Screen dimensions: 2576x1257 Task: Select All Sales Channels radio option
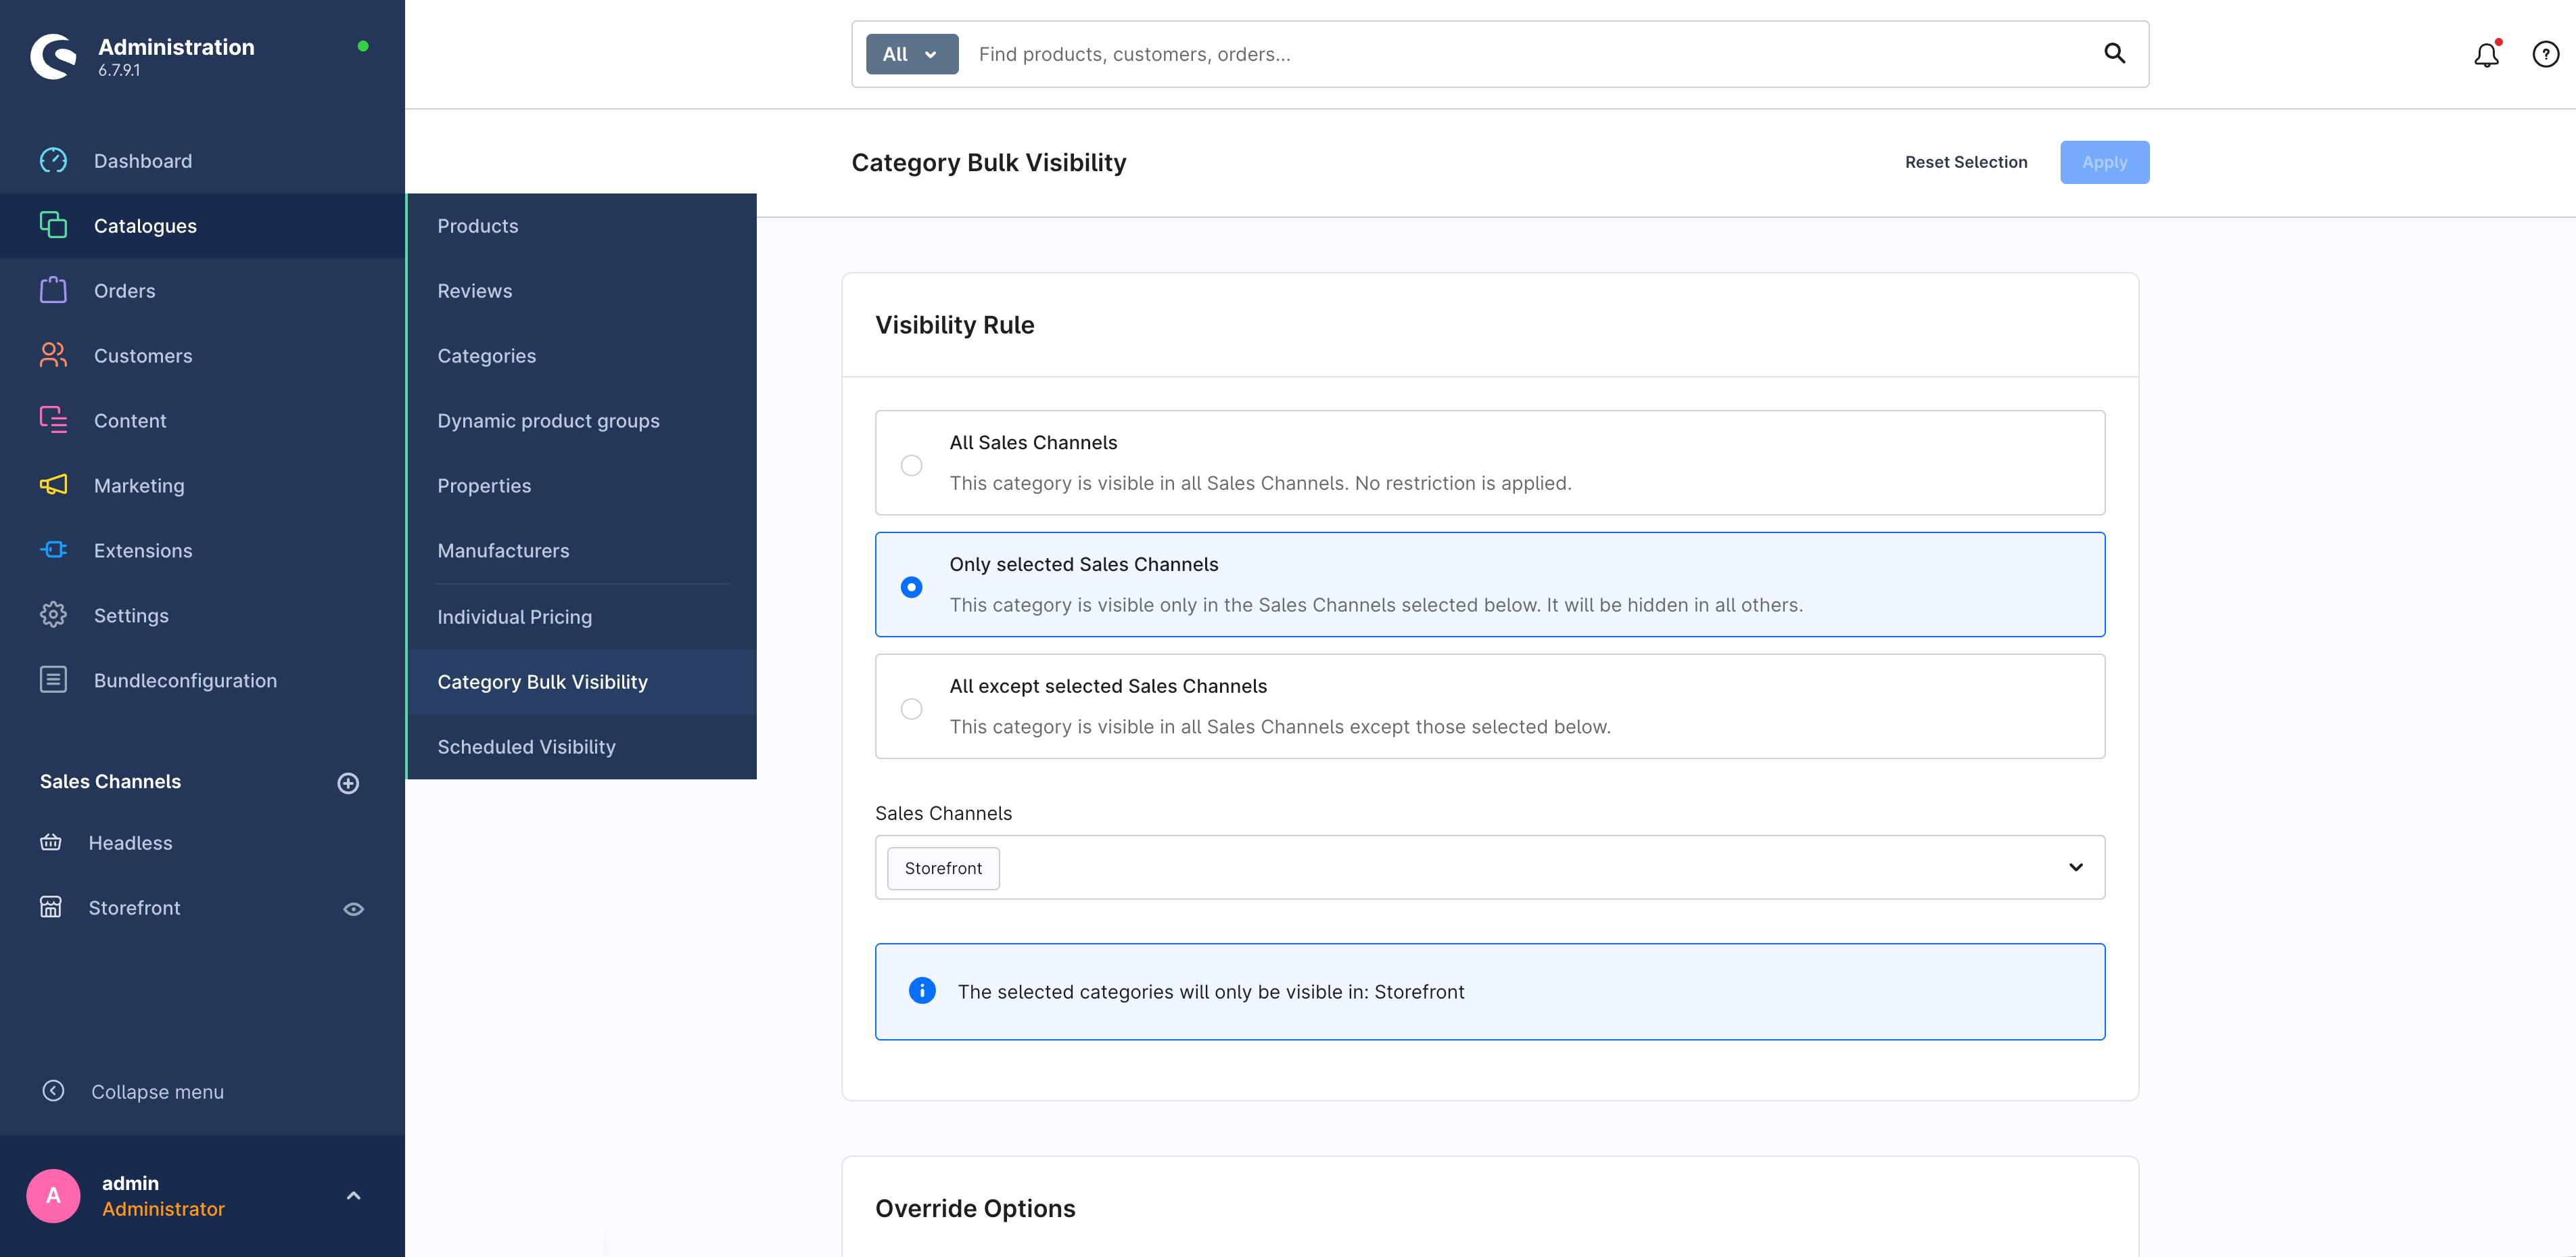(x=911, y=465)
